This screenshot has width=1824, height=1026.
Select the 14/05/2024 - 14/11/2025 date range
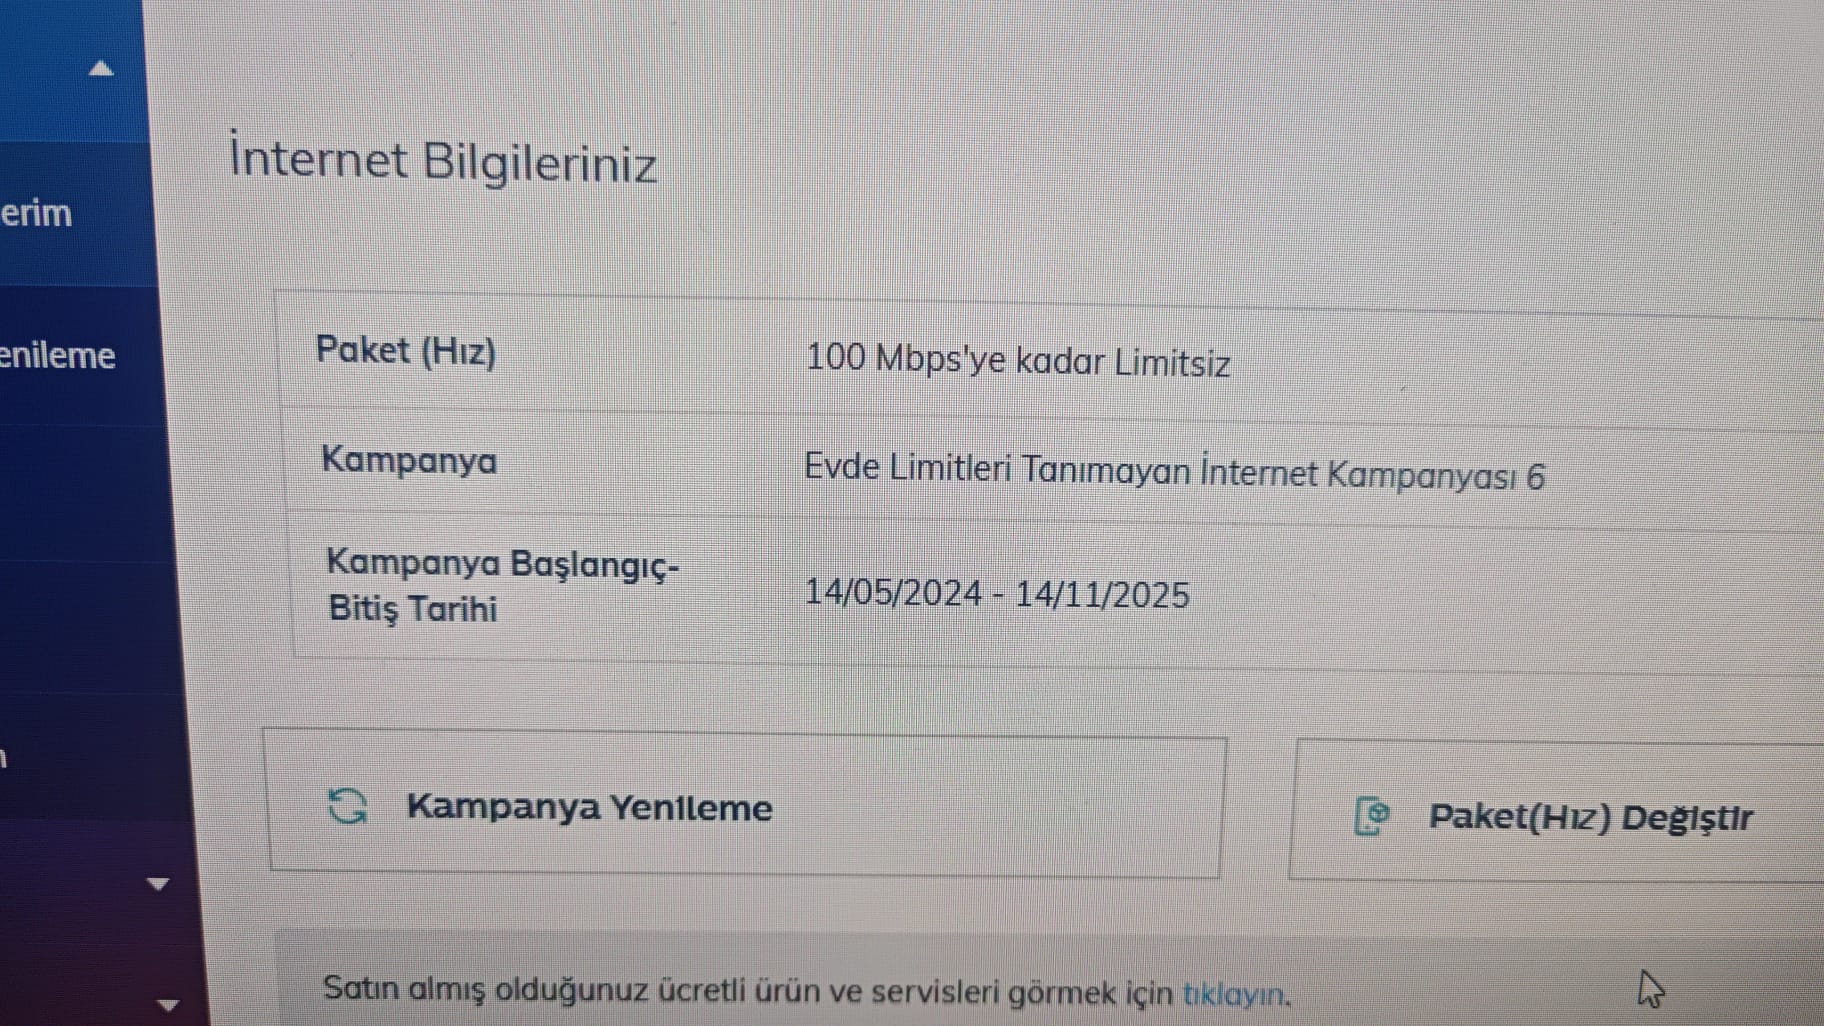997,594
